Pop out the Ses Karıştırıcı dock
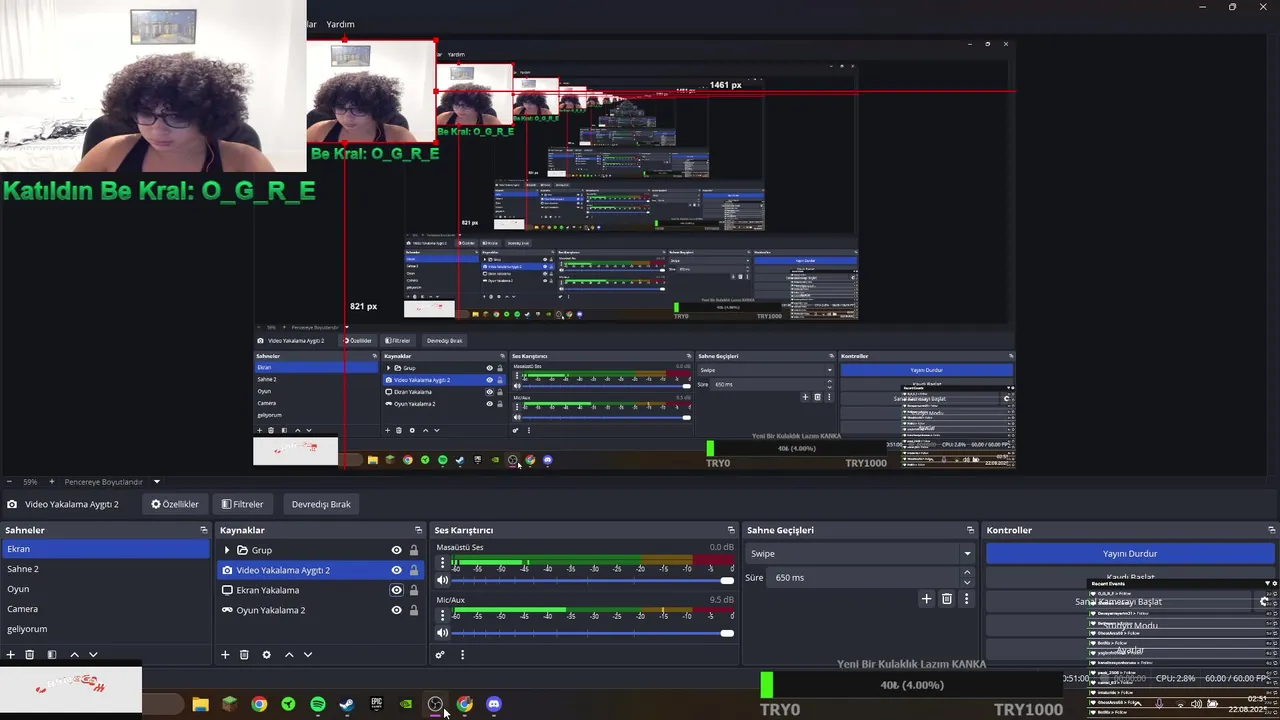The height and width of the screenshot is (720, 1280). [731, 530]
